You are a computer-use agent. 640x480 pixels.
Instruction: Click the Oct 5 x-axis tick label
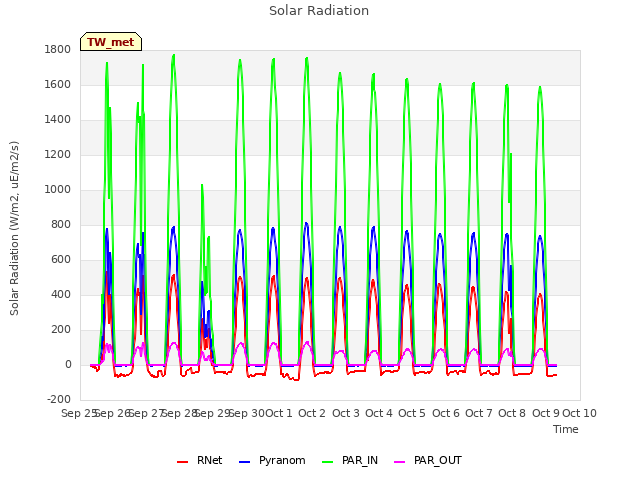pyautogui.click(x=412, y=413)
